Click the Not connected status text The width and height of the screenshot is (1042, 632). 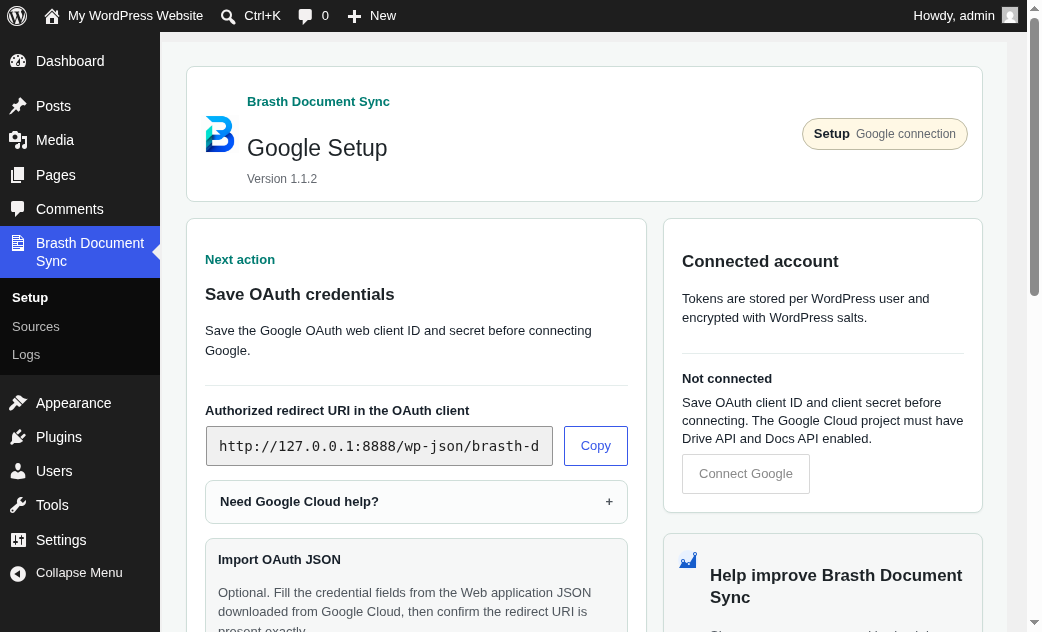(x=727, y=379)
